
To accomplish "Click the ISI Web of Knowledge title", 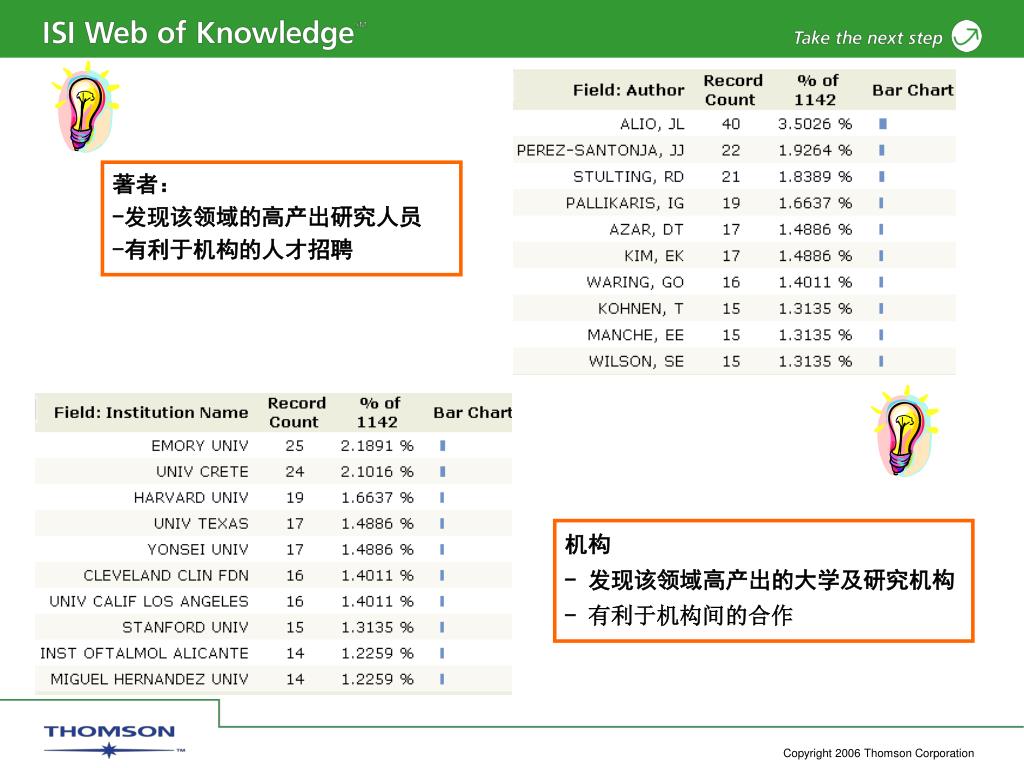I will (x=198, y=33).
